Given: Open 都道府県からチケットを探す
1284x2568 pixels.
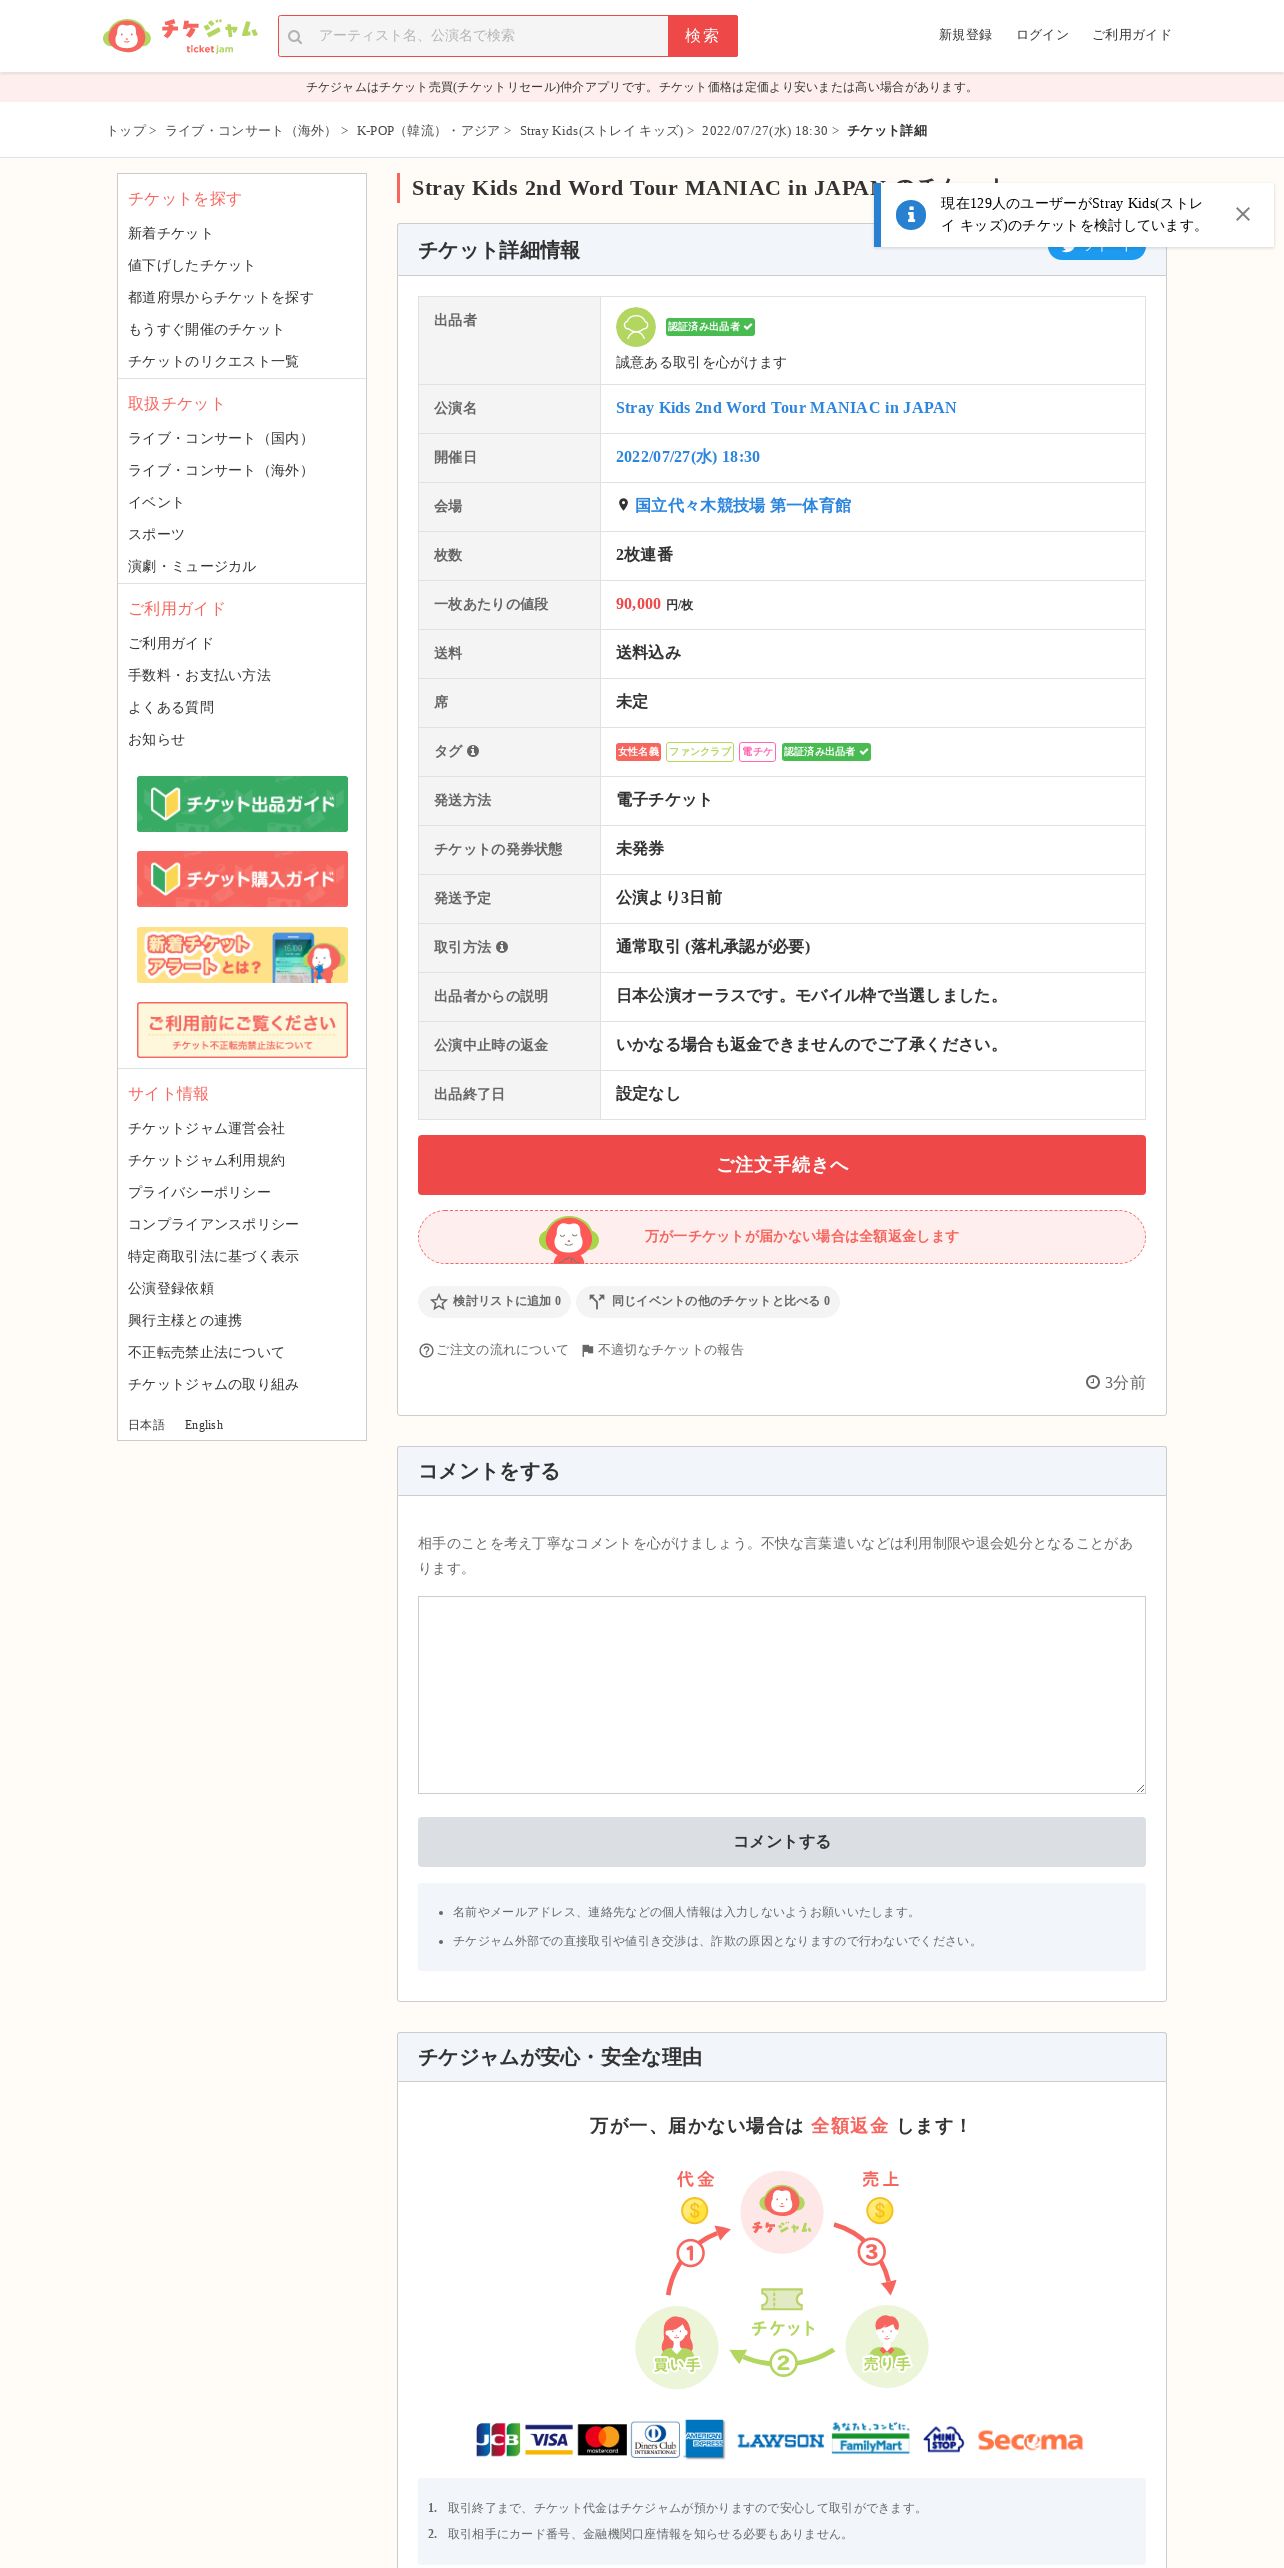Looking at the screenshot, I should (220, 298).
